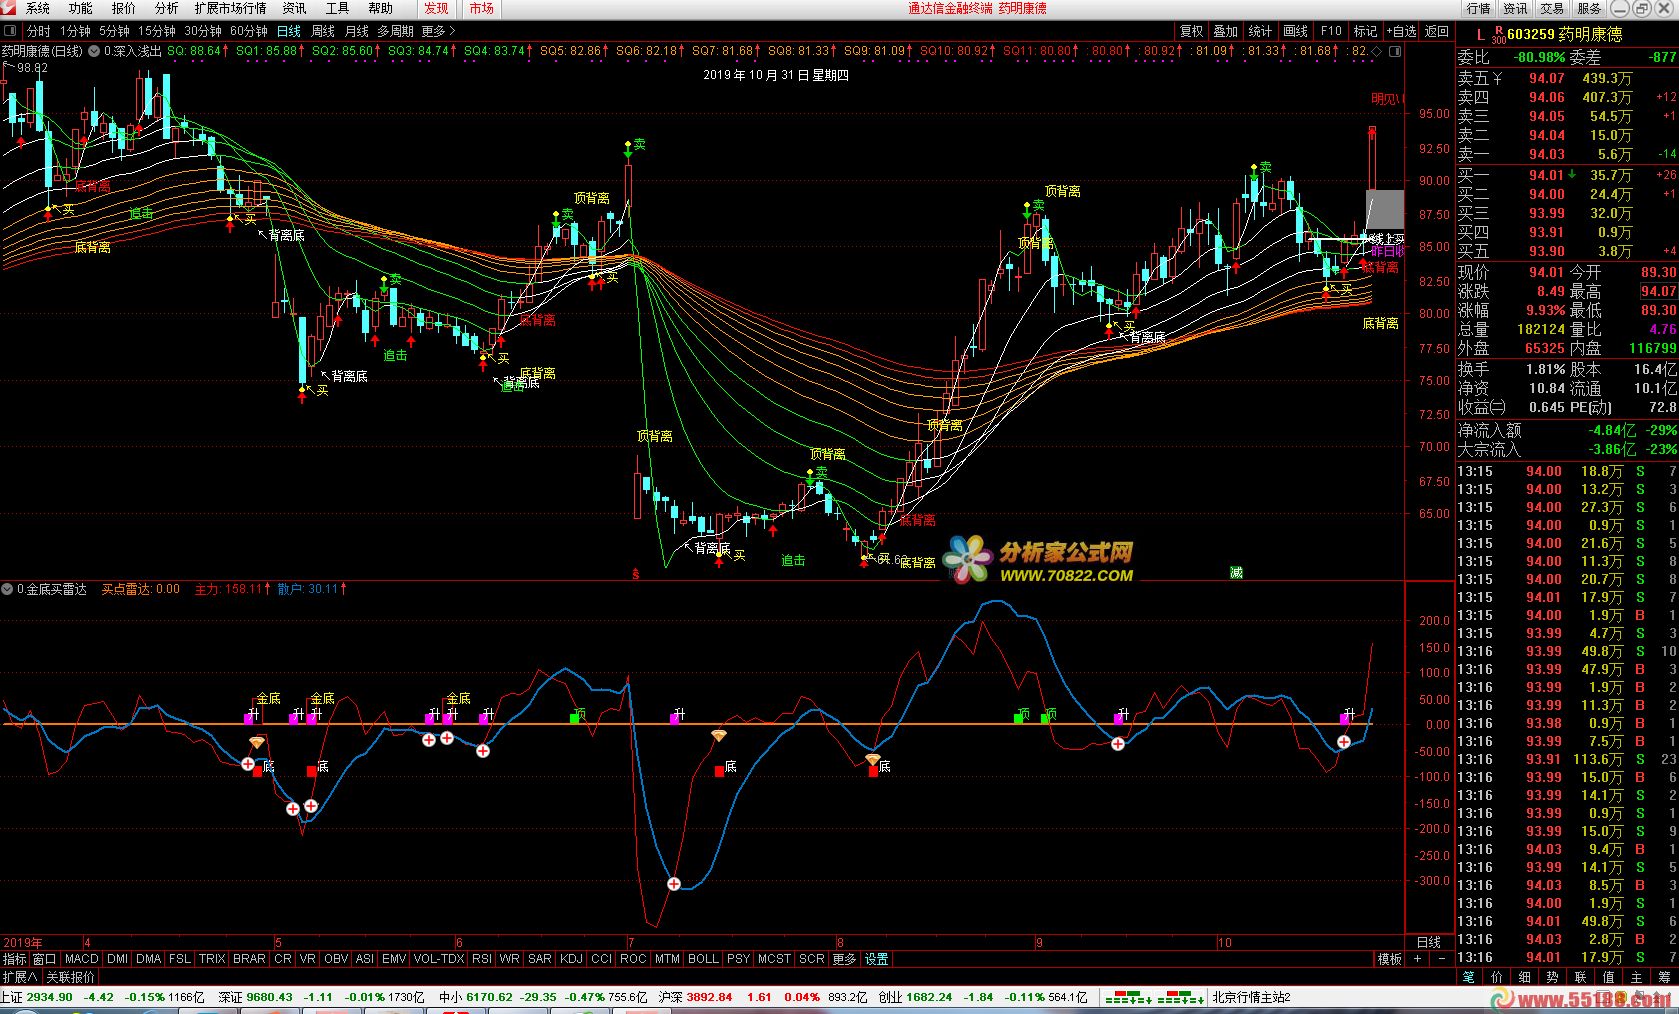Click the 统计 statistics button
Viewport: 1679px width, 1014px height.
pyautogui.click(x=1261, y=32)
